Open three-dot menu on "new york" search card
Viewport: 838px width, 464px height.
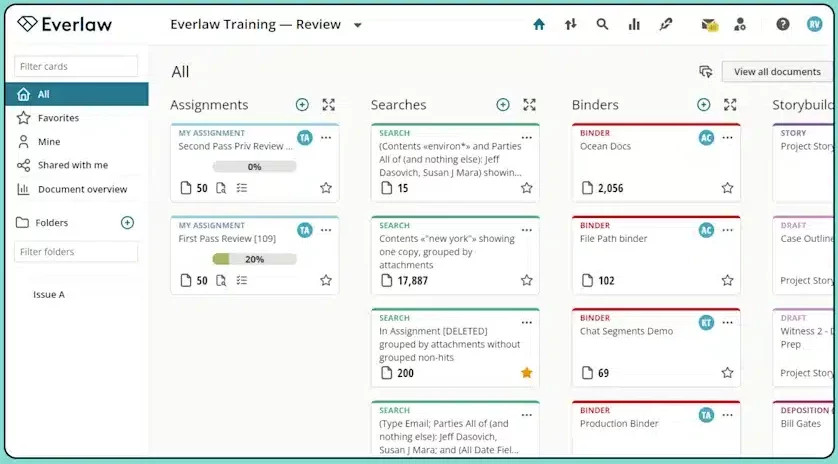coord(527,230)
